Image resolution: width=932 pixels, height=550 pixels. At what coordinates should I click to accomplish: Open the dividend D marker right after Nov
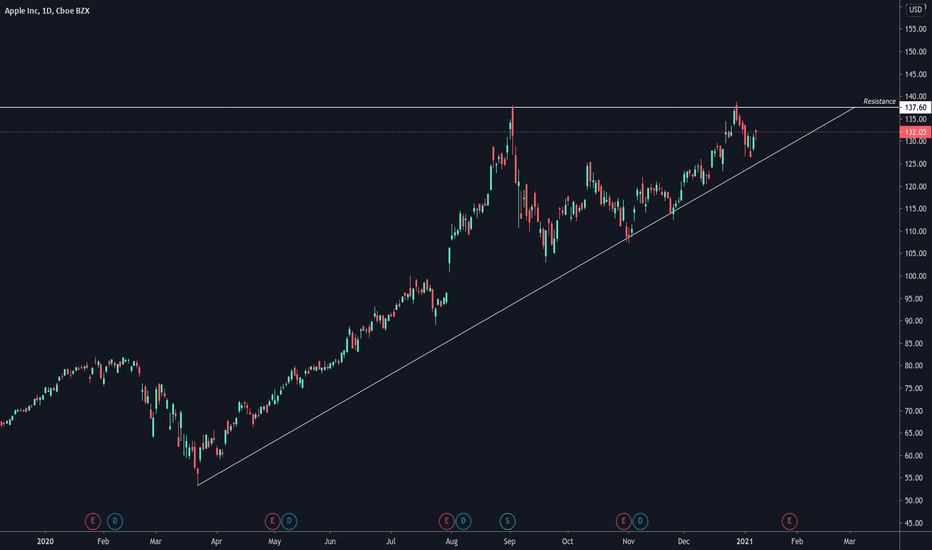pos(640,521)
